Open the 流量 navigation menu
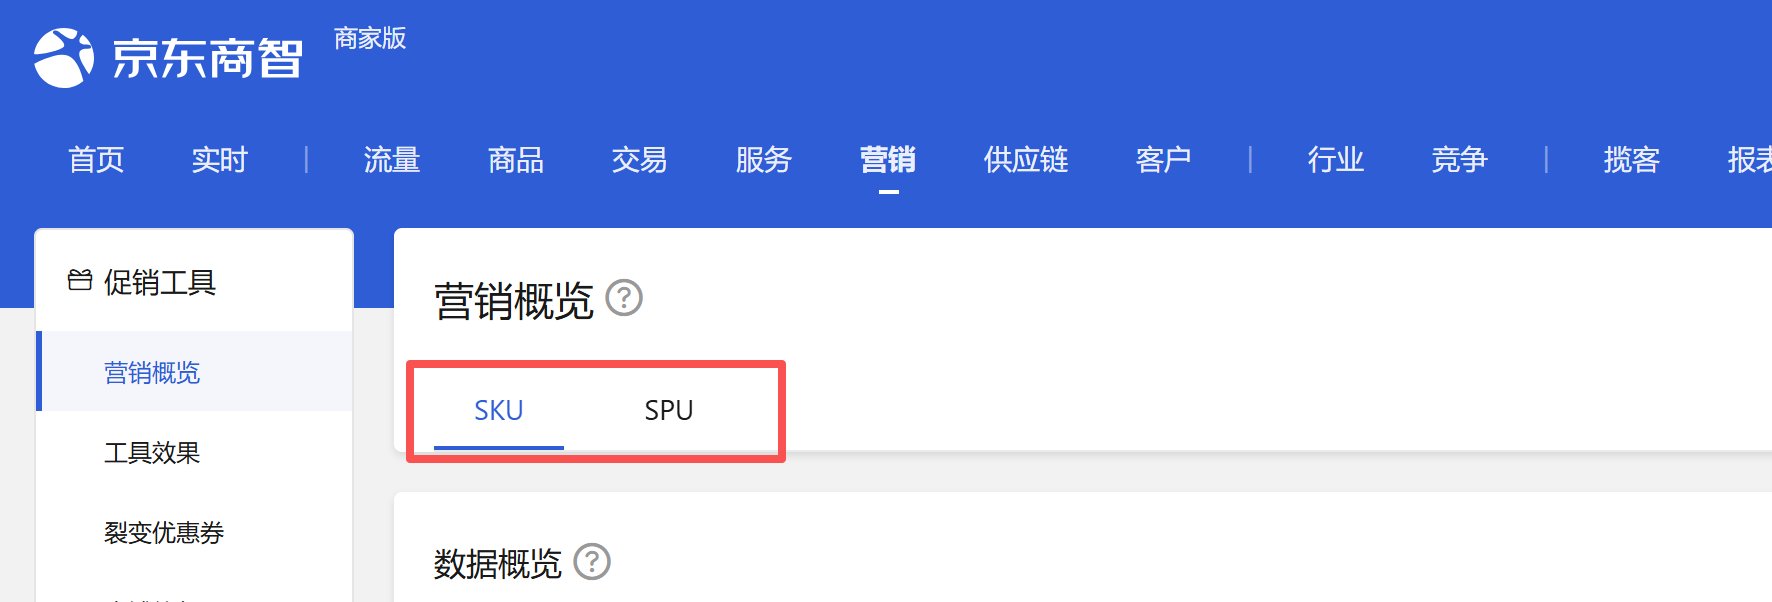 point(392,160)
